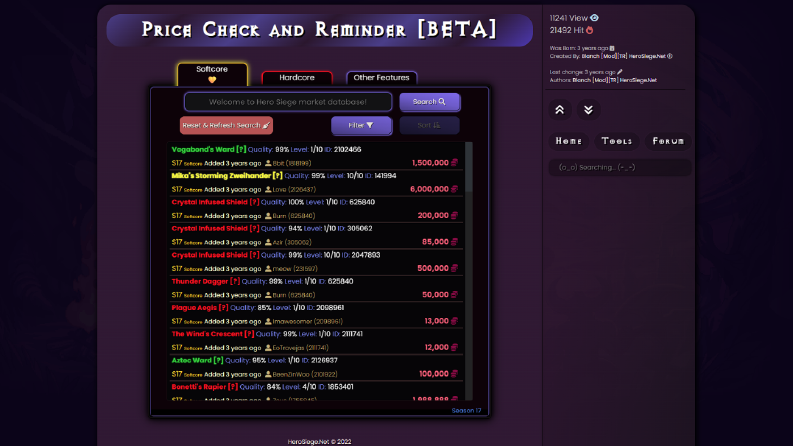Click the calendar icon after Was Born
793x446 pixels.
[x=612, y=48]
